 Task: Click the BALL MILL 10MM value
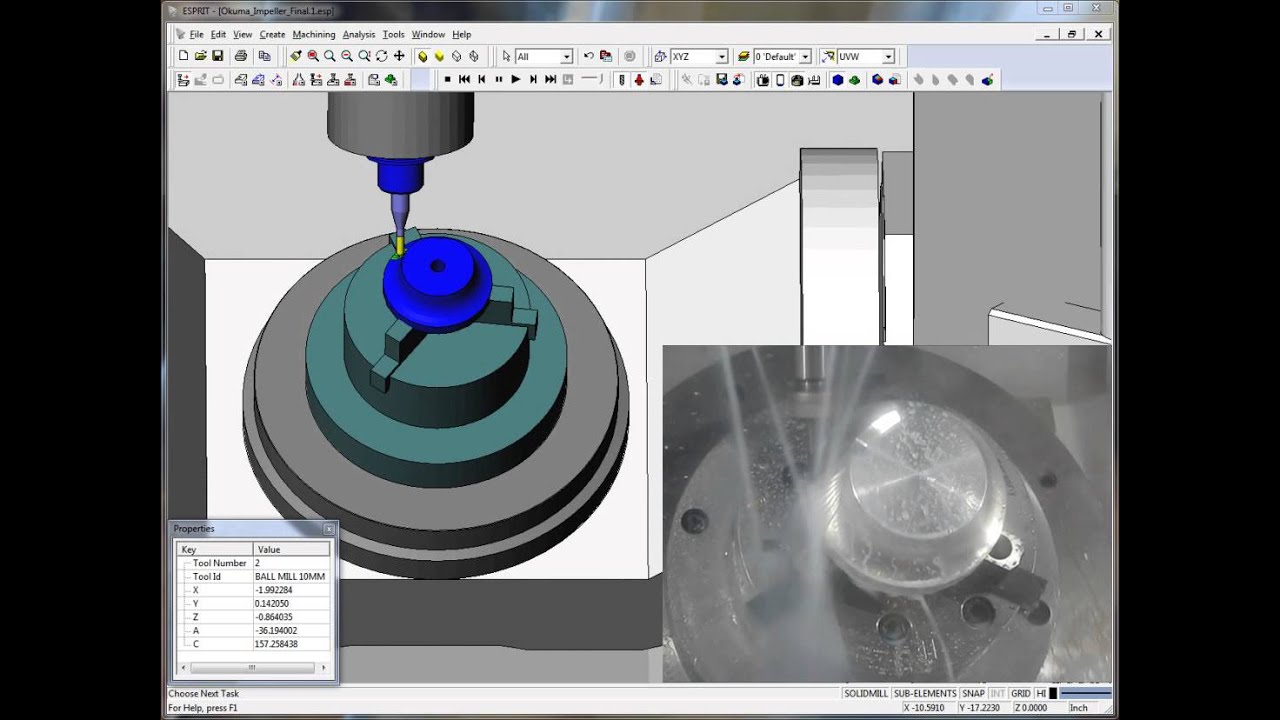click(x=290, y=577)
